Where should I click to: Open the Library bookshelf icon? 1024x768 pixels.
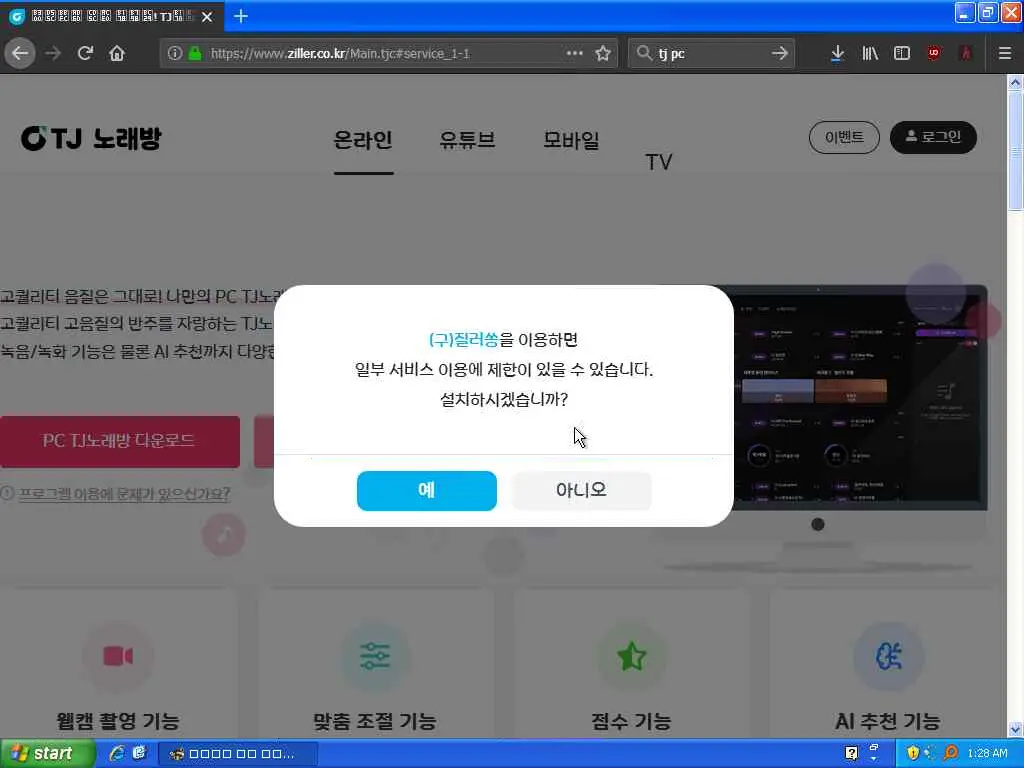click(x=870, y=53)
